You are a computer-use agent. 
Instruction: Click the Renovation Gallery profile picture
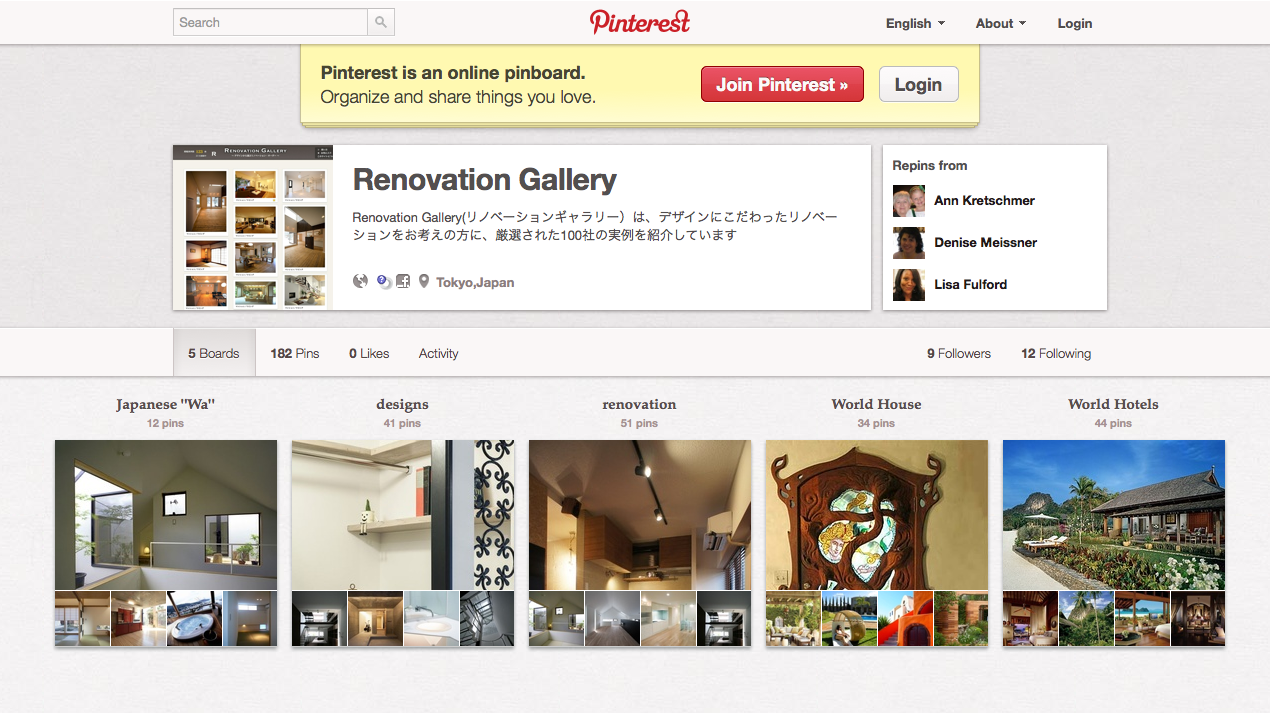pyautogui.click(x=253, y=227)
